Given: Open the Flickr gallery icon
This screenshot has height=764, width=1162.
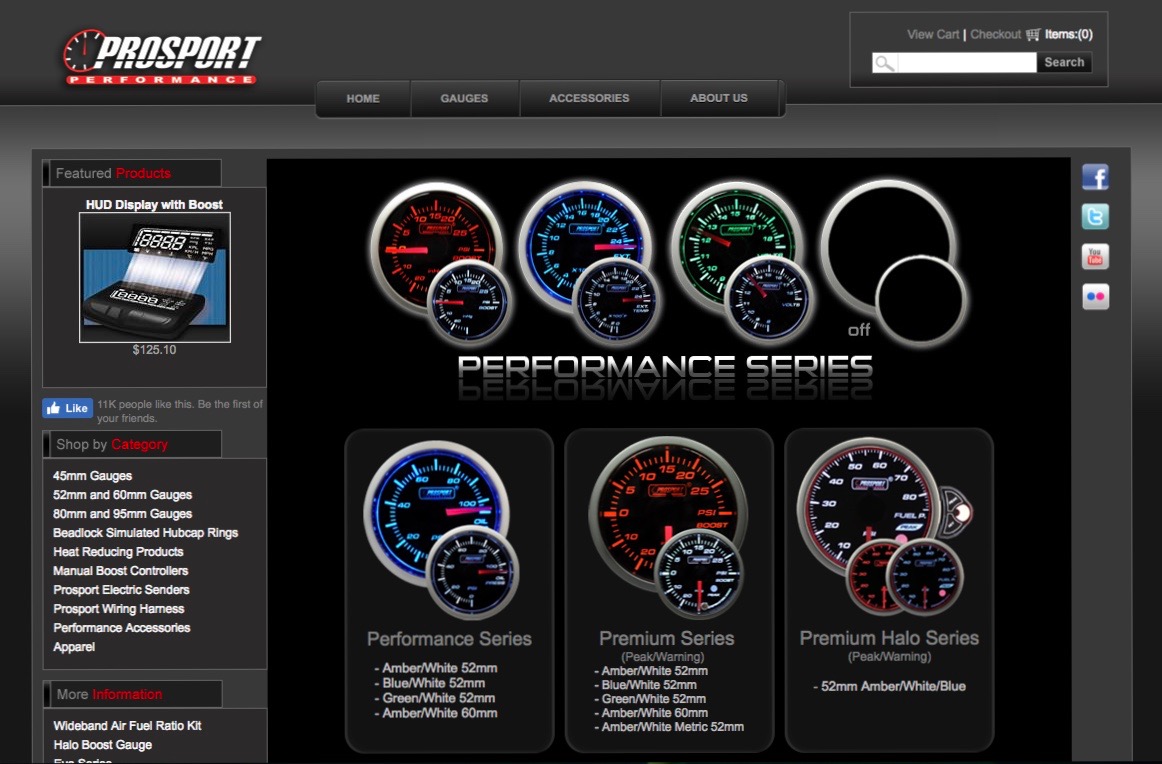Looking at the screenshot, I should pyautogui.click(x=1095, y=296).
